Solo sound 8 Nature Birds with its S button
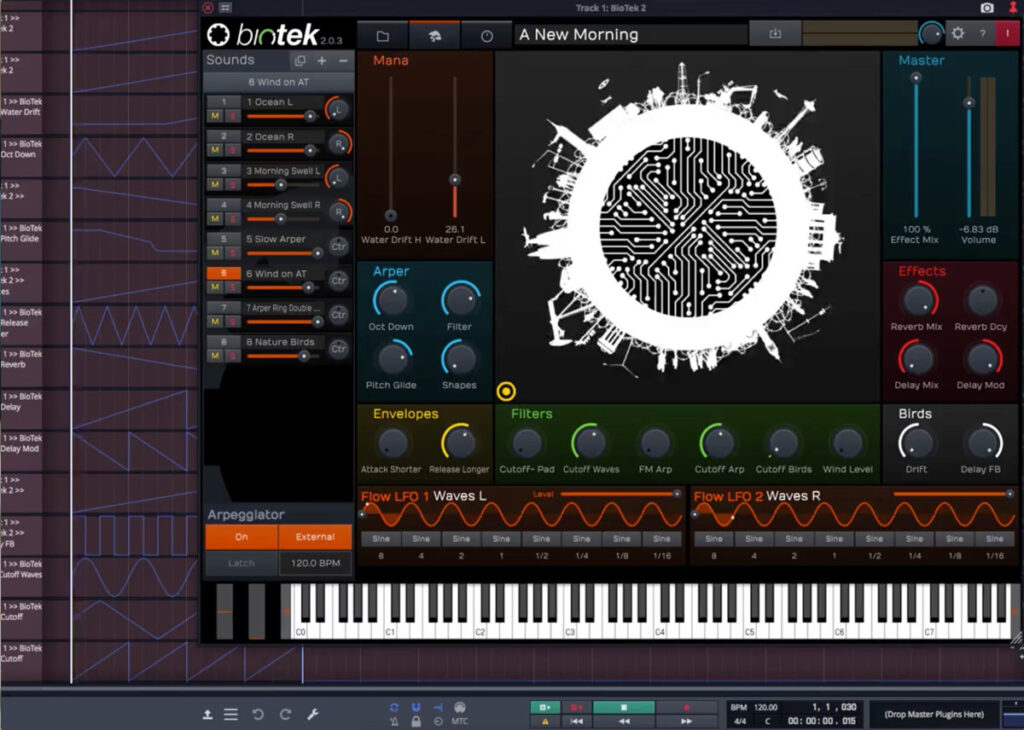1024x730 pixels. click(x=233, y=353)
